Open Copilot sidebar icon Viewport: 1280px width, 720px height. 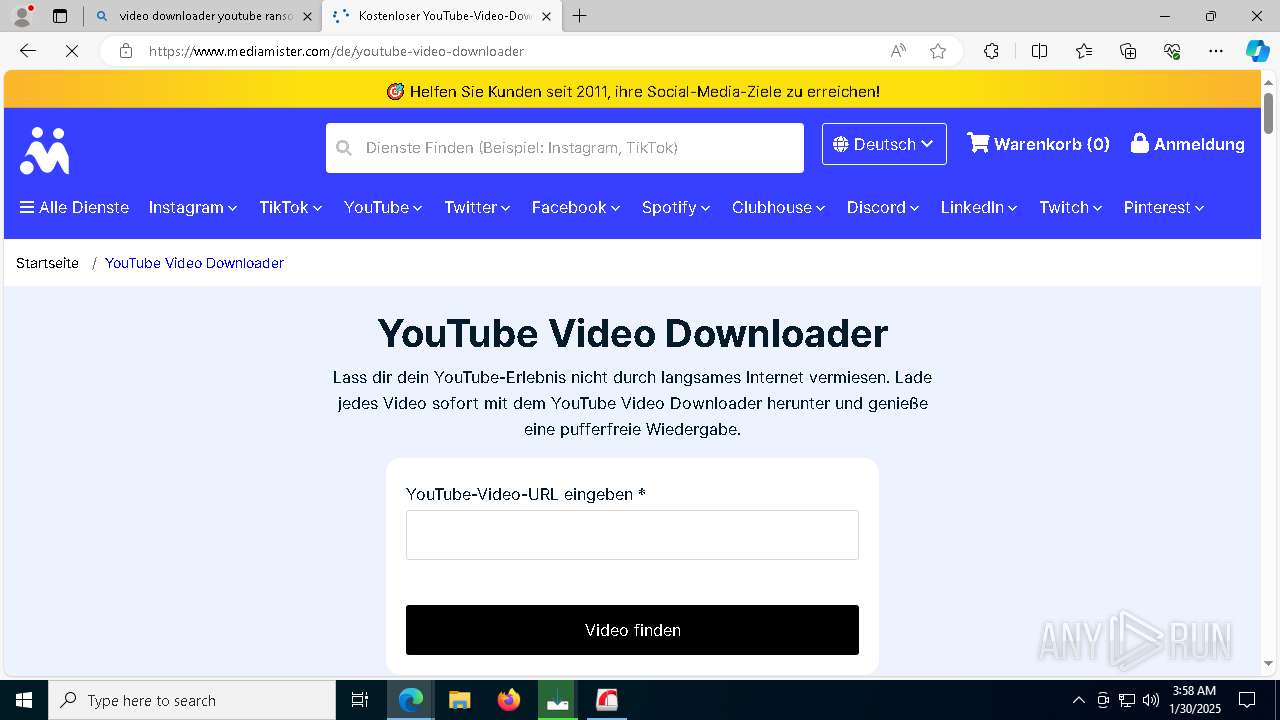(1257, 51)
